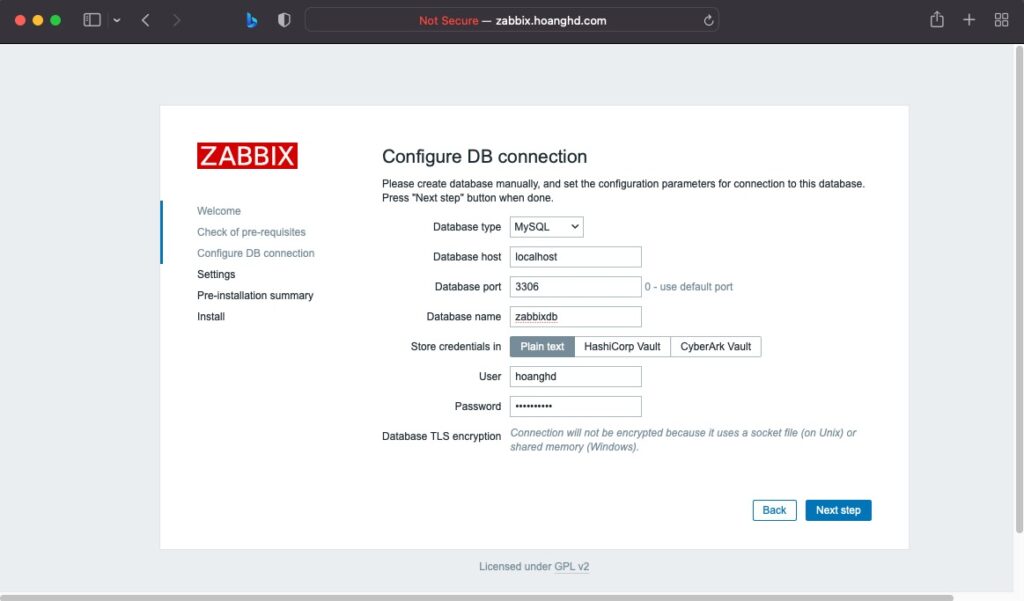The width and height of the screenshot is (1024, 601).
Task: Open the sidebar options chevron
Action: tap(117, 20)
